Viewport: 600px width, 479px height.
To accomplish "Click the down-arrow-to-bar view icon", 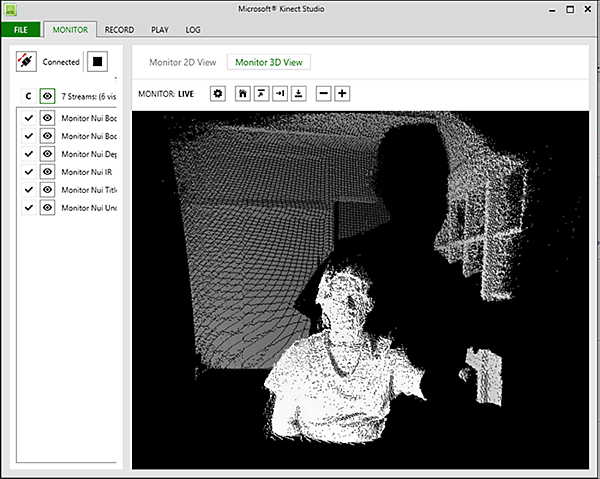I will pyautogui.click(x=298, y=93).
